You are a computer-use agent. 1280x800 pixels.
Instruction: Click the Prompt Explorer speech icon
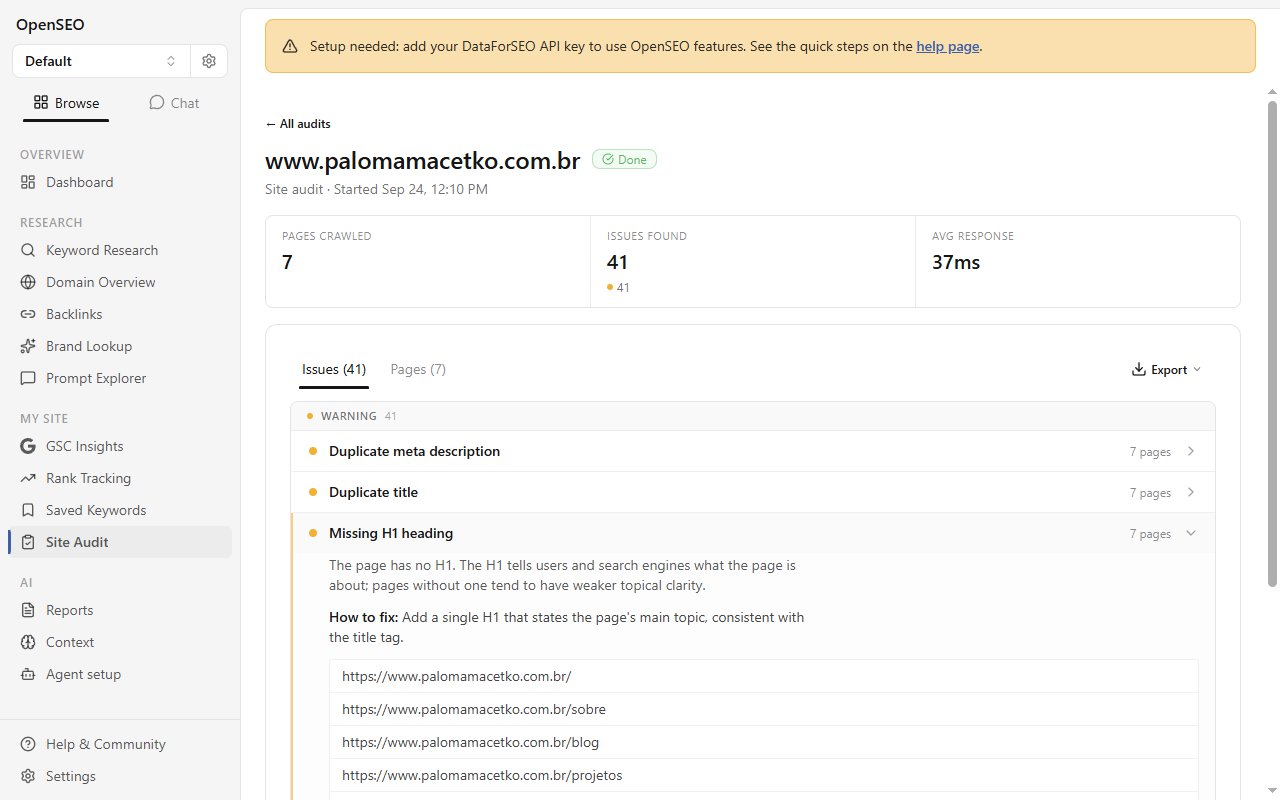[28, 378]
